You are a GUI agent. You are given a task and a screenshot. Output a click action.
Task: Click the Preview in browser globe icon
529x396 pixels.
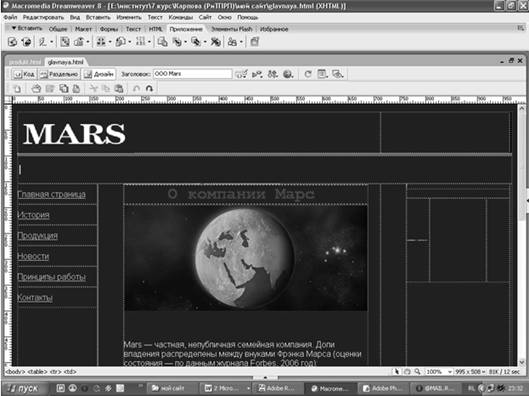coord(288,74)
